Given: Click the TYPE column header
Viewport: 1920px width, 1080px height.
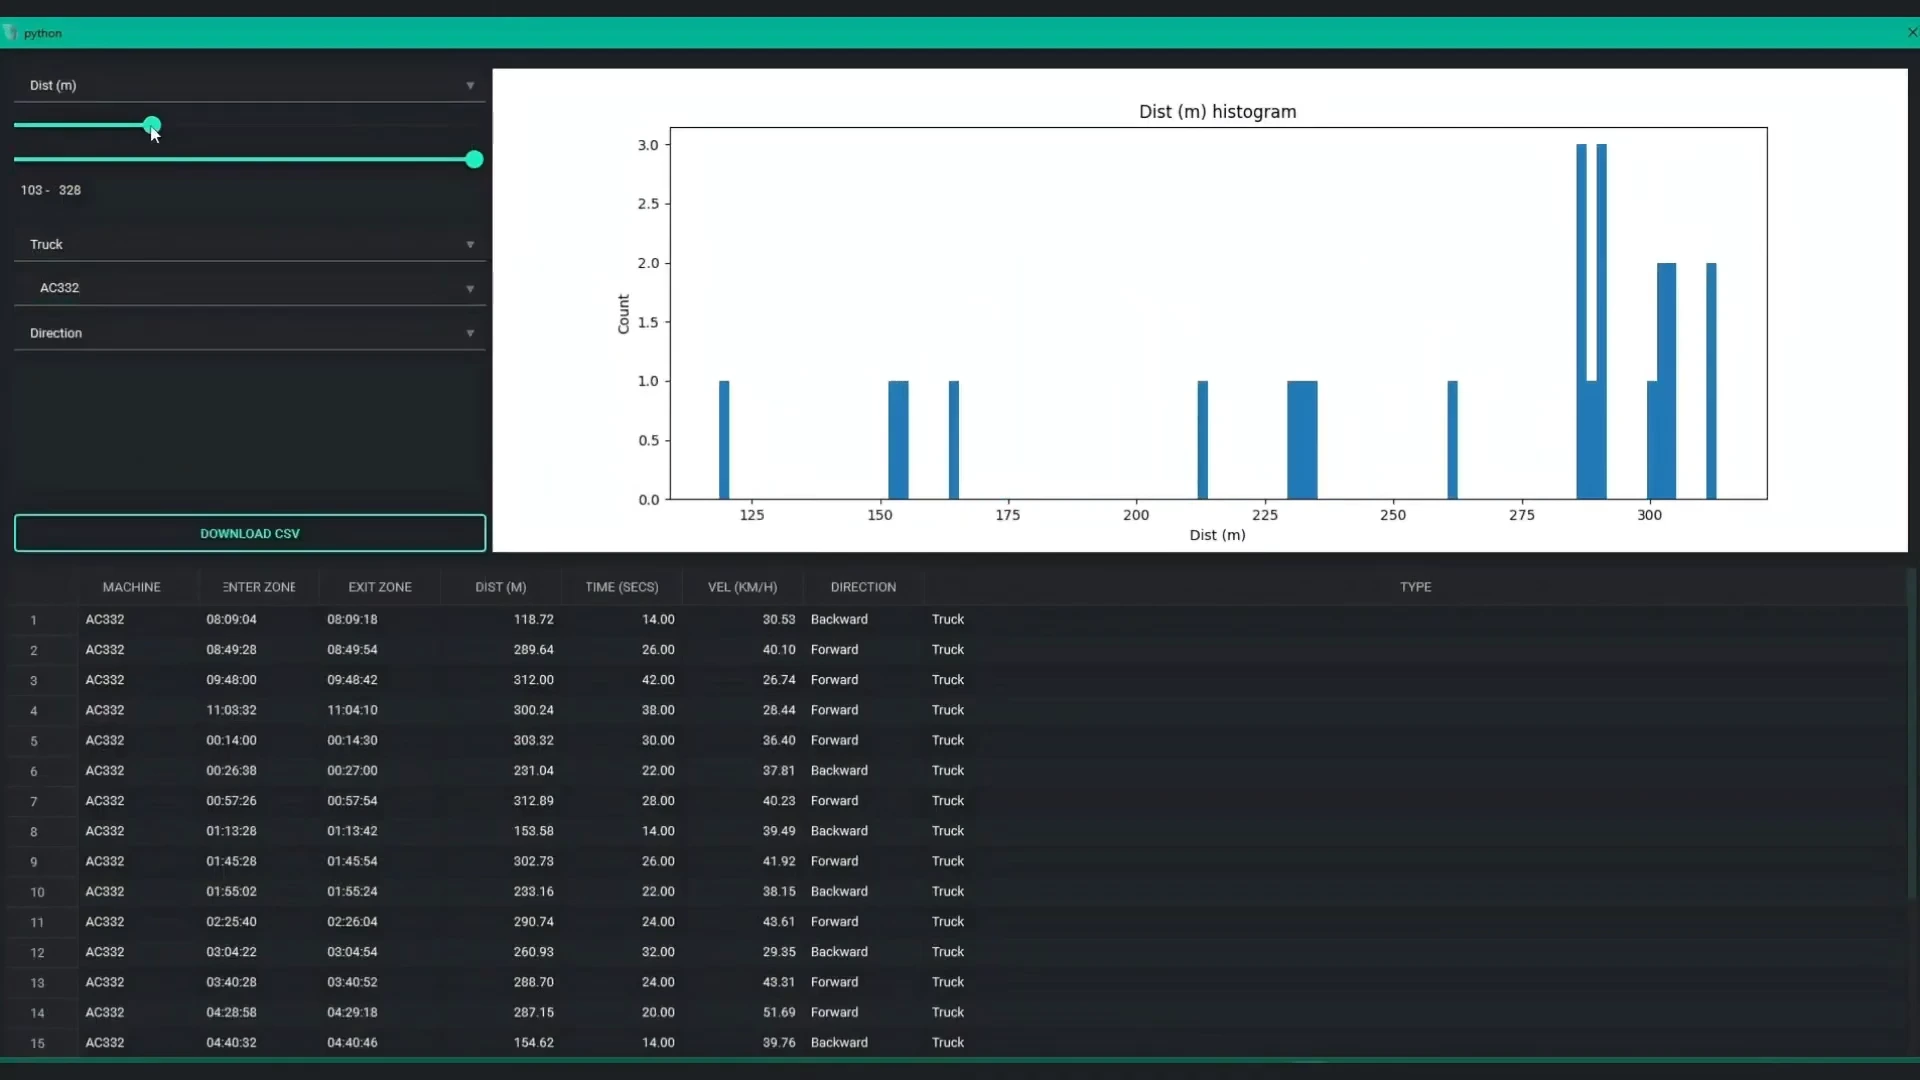Looking at the screenshot, I should tap(1414, 587).
